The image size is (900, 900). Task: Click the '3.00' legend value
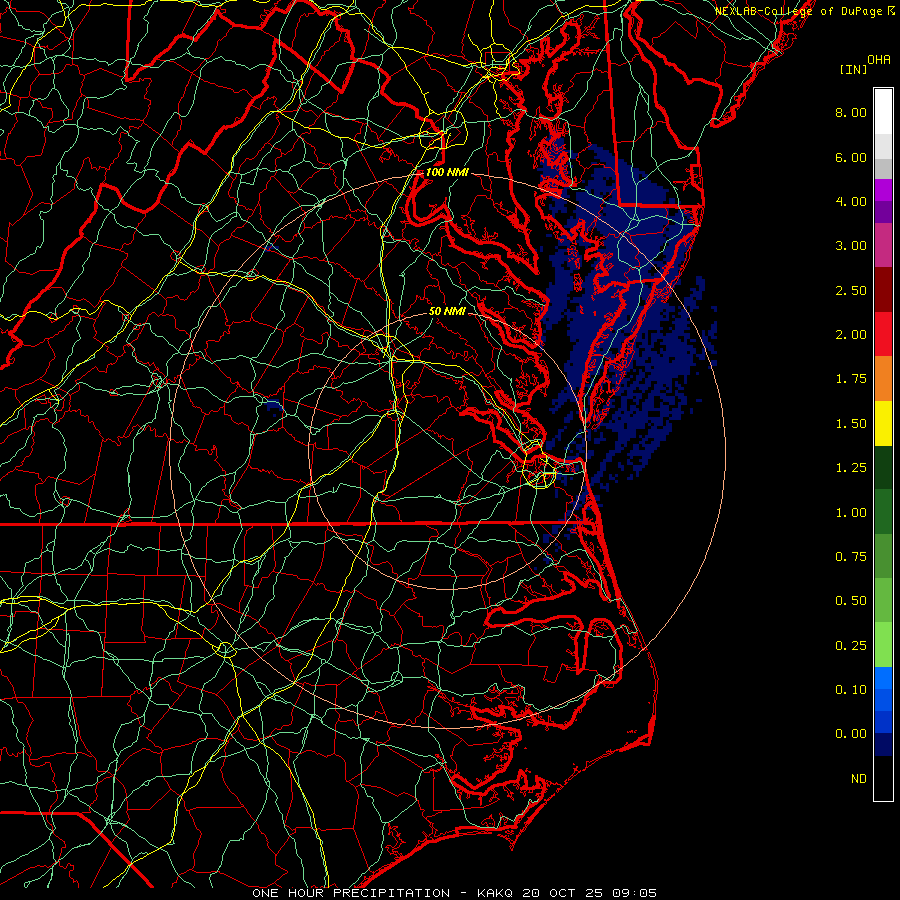(x=851, y=246)
